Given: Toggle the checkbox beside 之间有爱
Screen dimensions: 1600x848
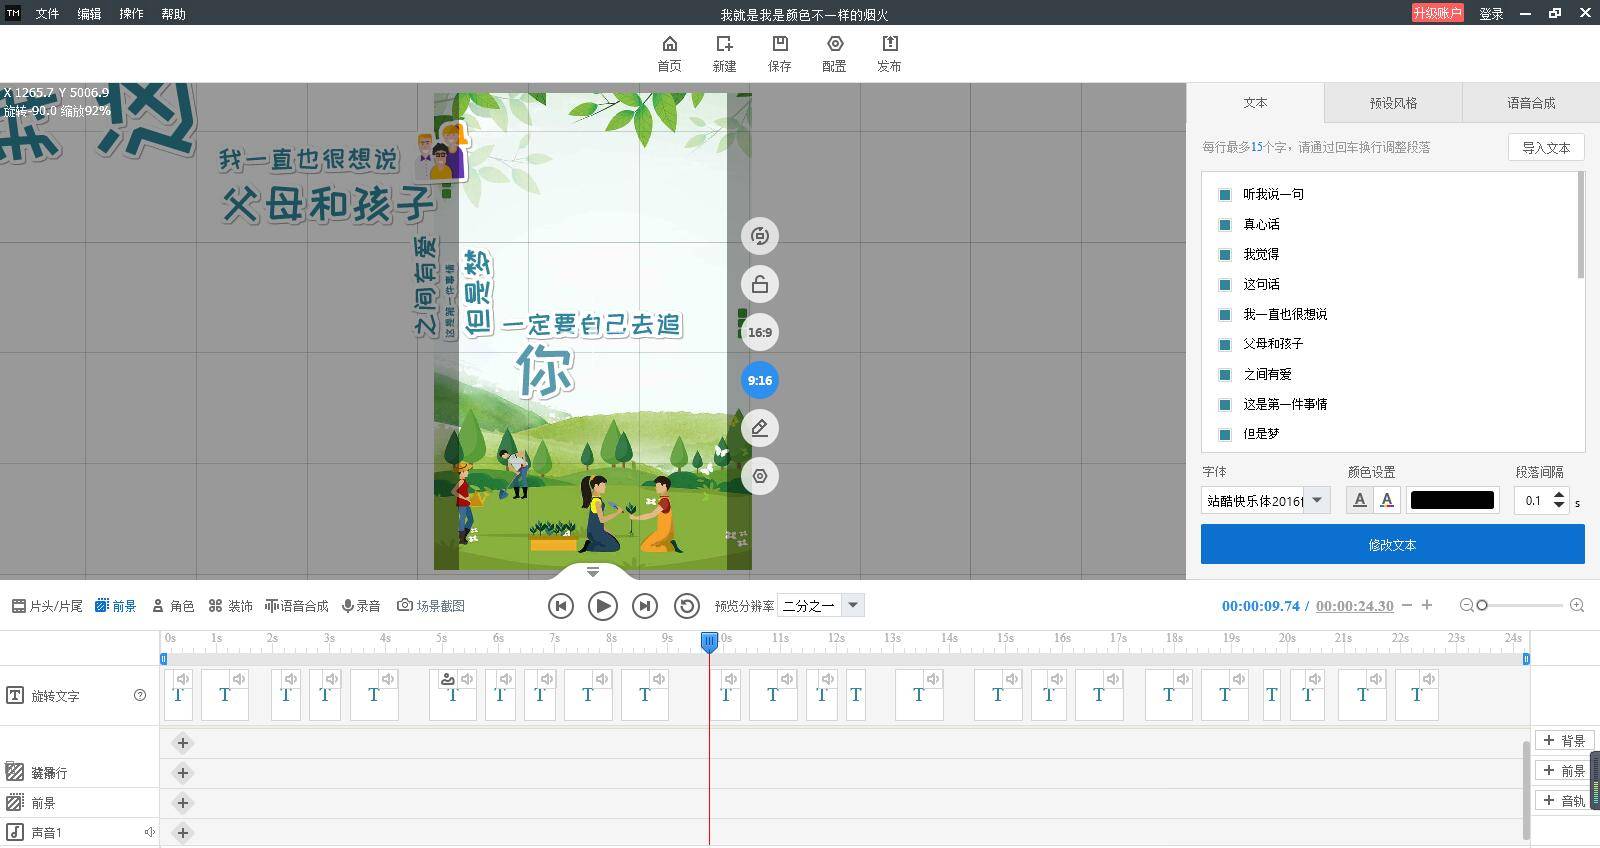Looking at the screenshot, I should pyautogui.click(x=1224, y=374).
